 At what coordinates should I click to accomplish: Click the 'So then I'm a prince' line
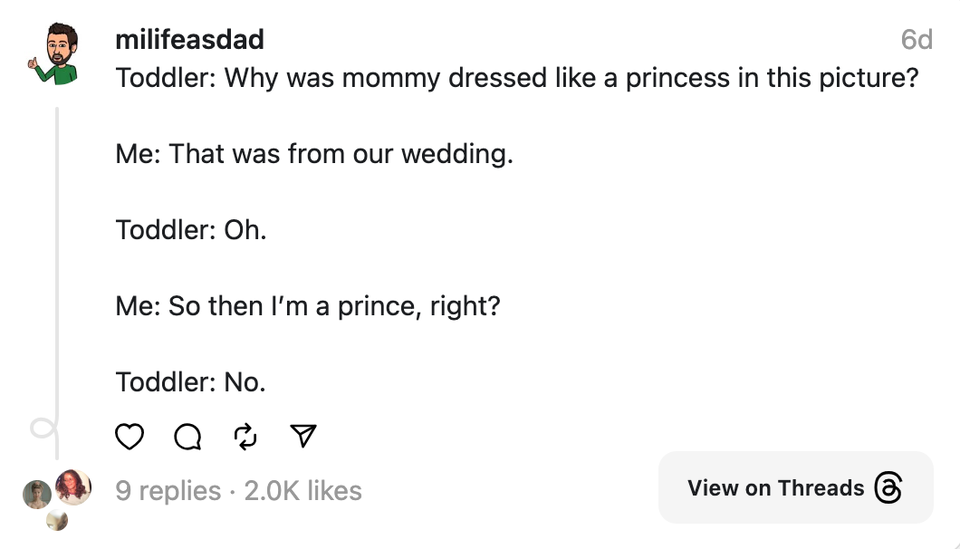[307, 305]
